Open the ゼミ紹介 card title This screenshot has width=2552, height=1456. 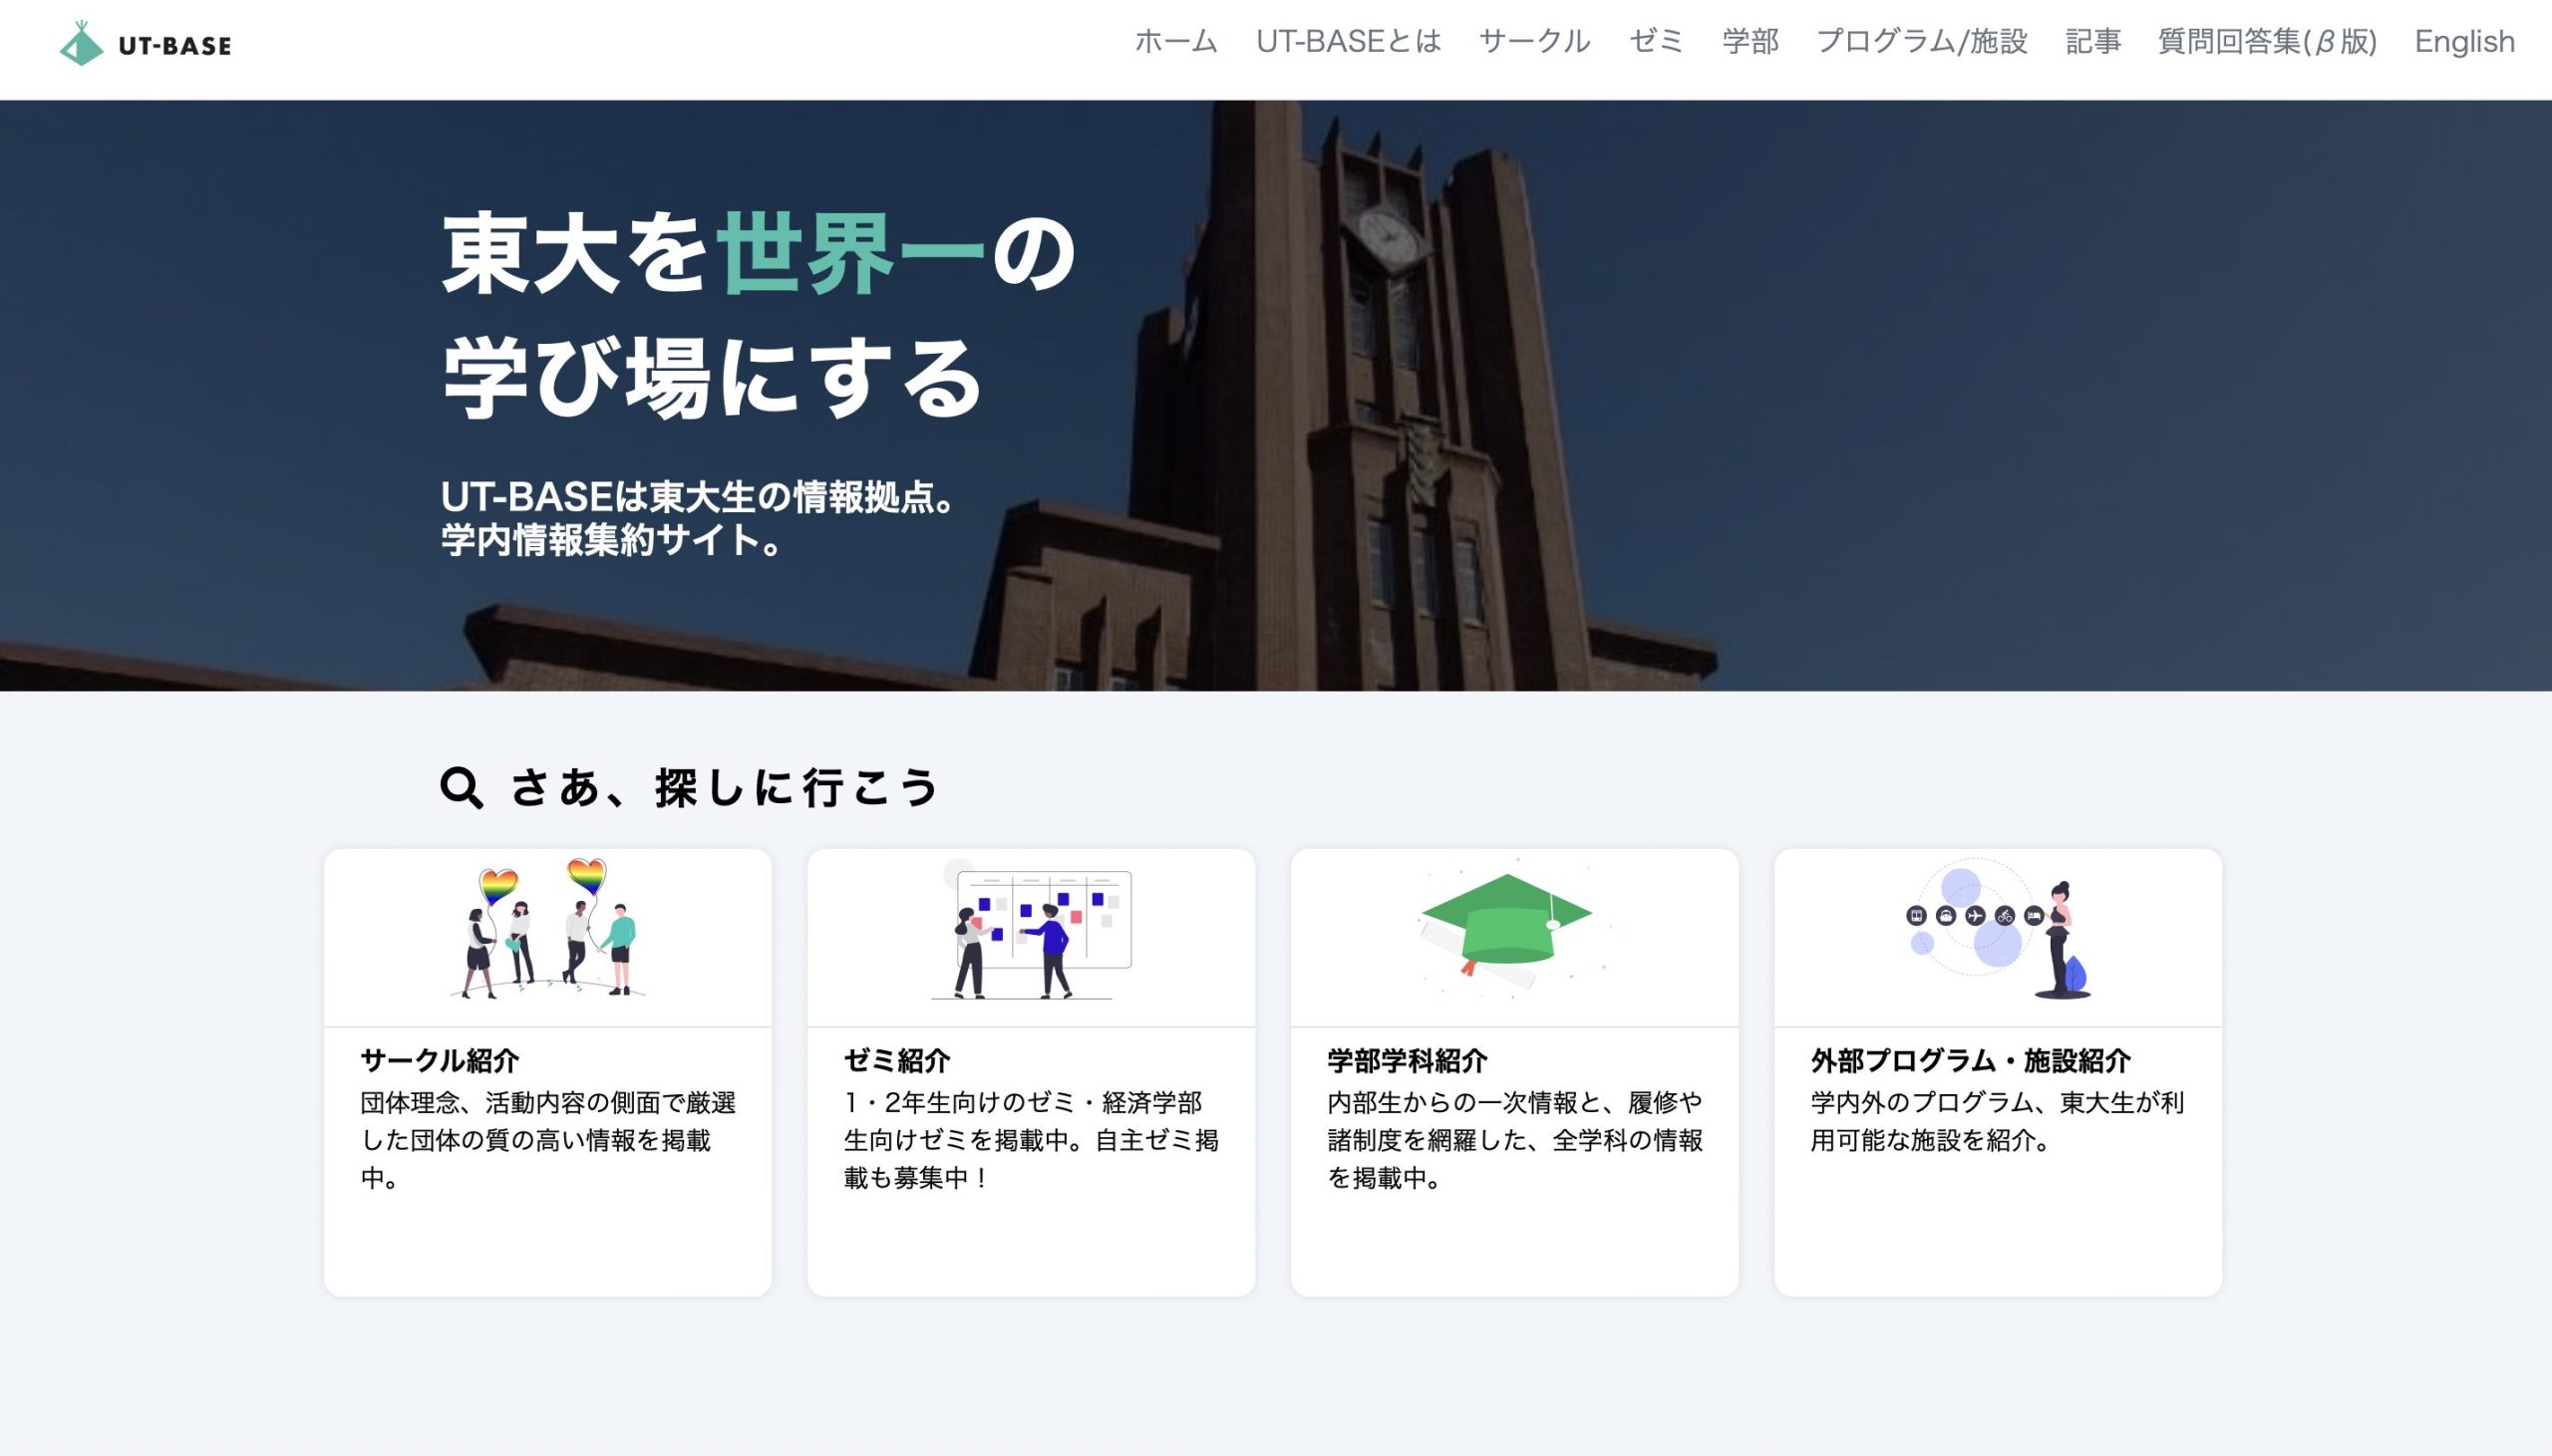pos(897,1060)
